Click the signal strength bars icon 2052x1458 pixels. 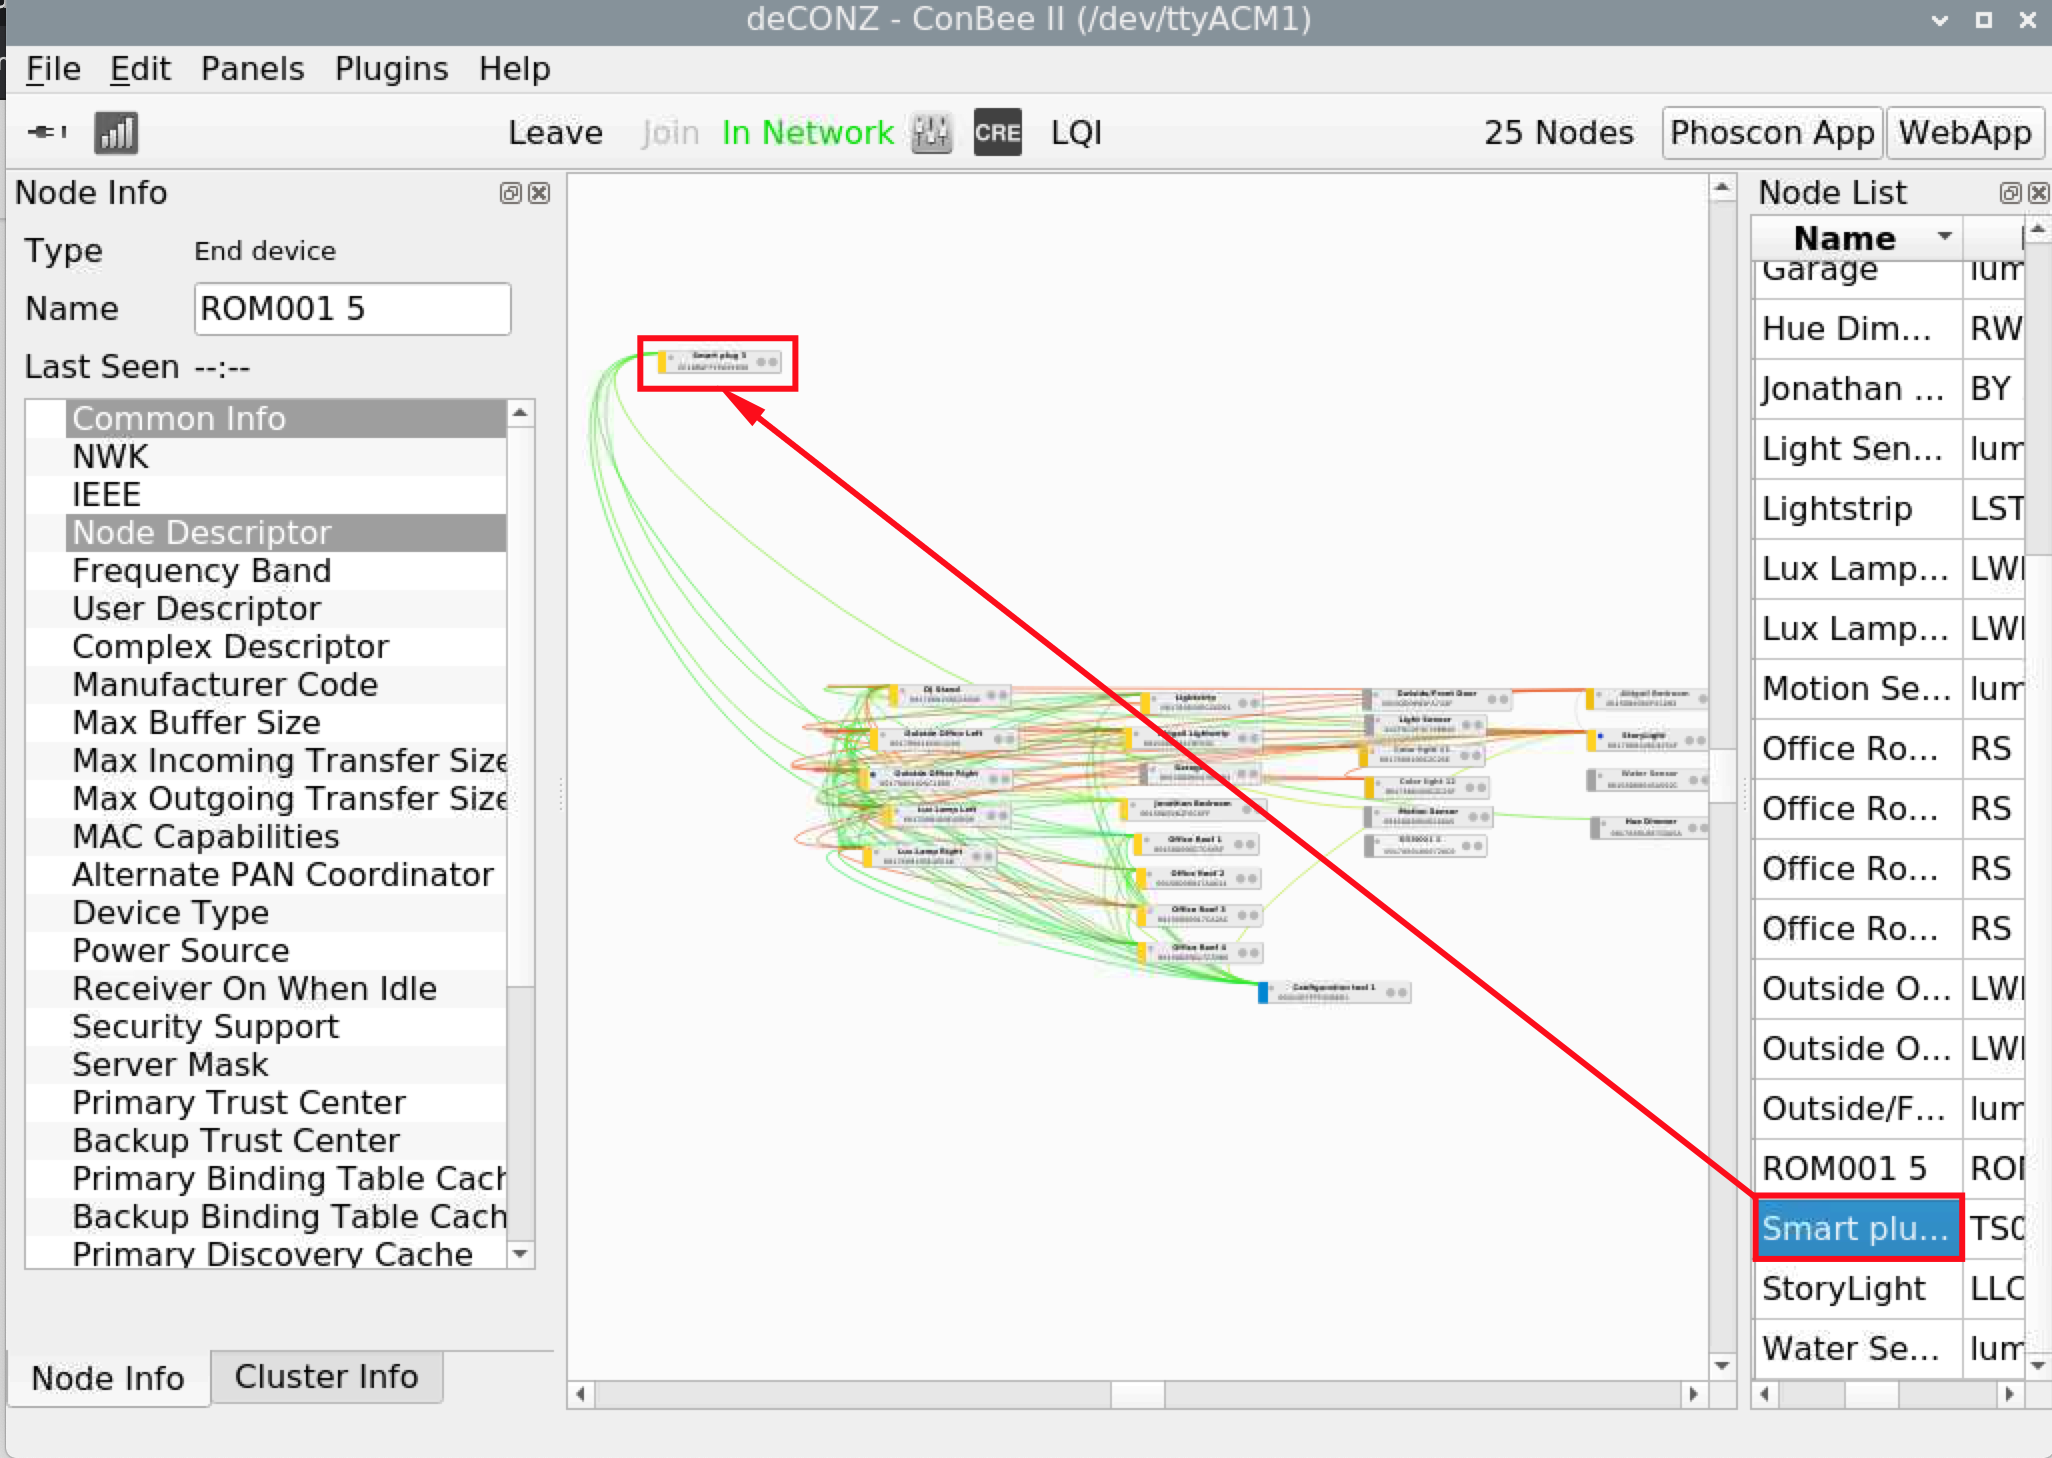coord(116,132)
